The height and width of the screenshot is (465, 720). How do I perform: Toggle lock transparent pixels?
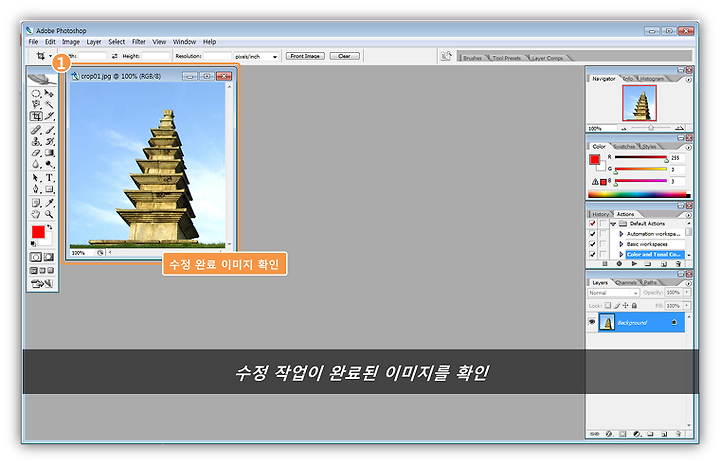click(x=608, y=305)
